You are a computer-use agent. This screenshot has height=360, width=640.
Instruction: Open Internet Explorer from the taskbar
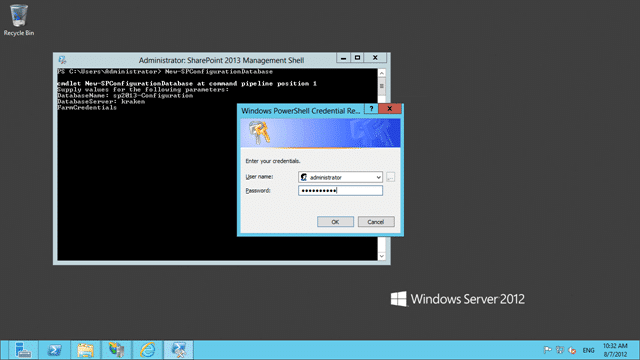(147, 350)
